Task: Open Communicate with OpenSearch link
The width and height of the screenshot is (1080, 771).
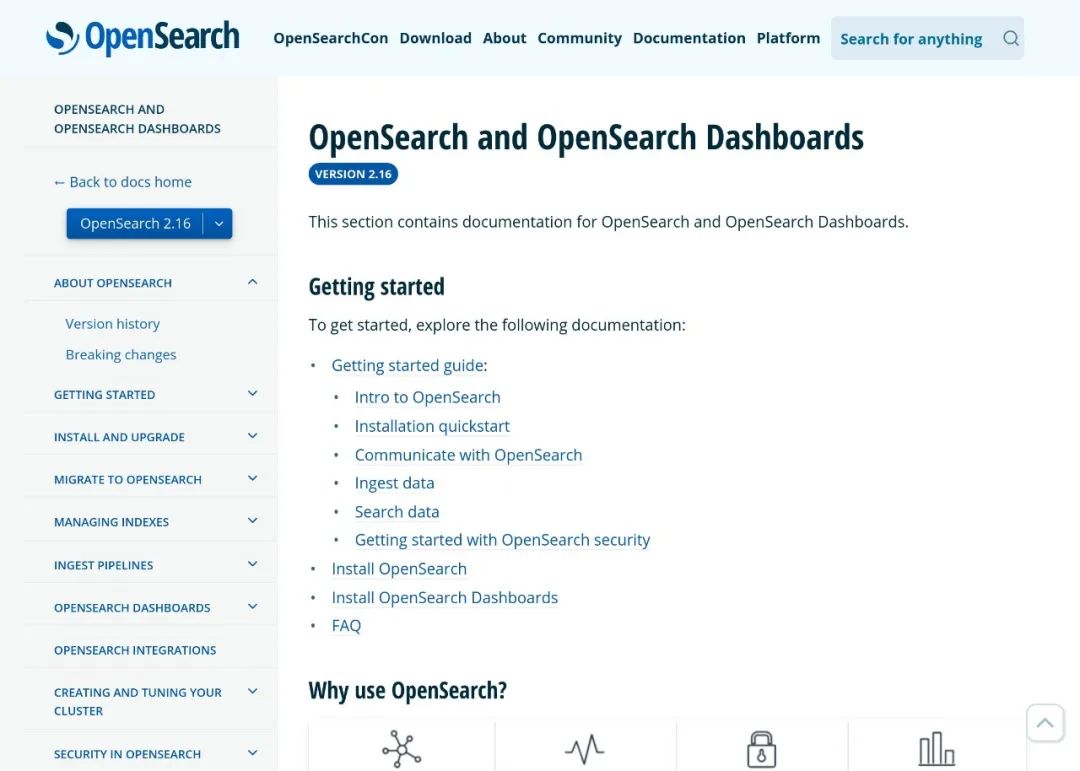Action: pyautogui.click(x=468, y=455)
